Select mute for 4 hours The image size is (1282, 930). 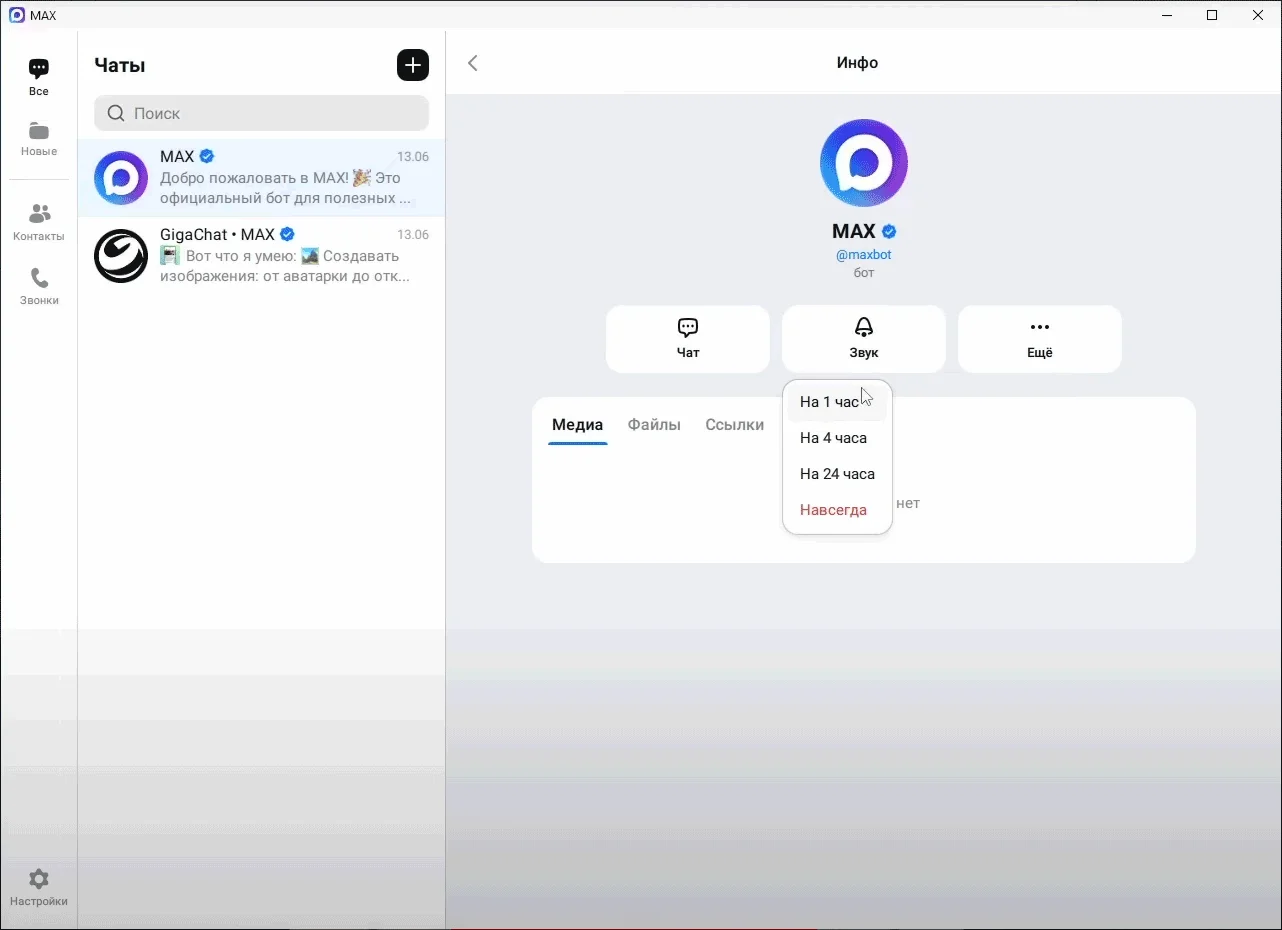(x=833, y=438)
